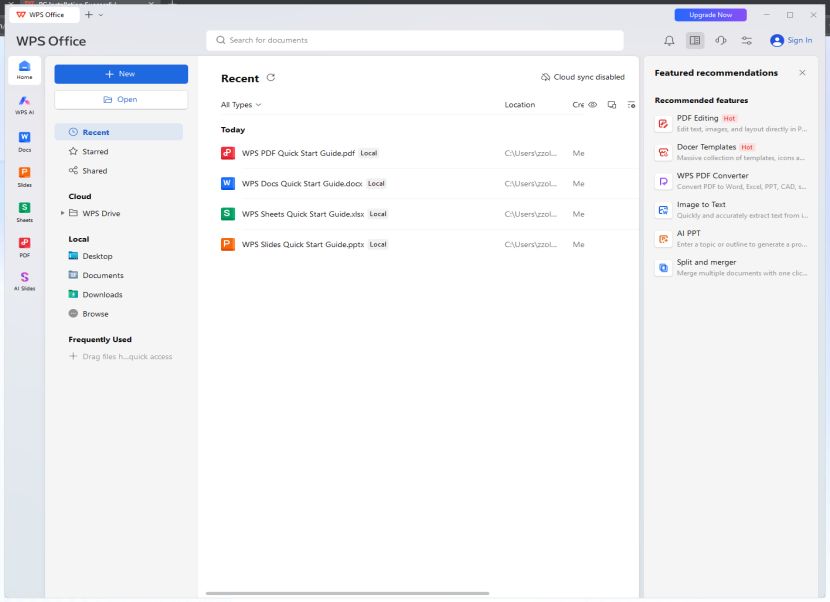Open the Downloads local folder
Image resolution: width=830 pixels, height=602 pixels.
pyautogui.click(x=102, y=294)
